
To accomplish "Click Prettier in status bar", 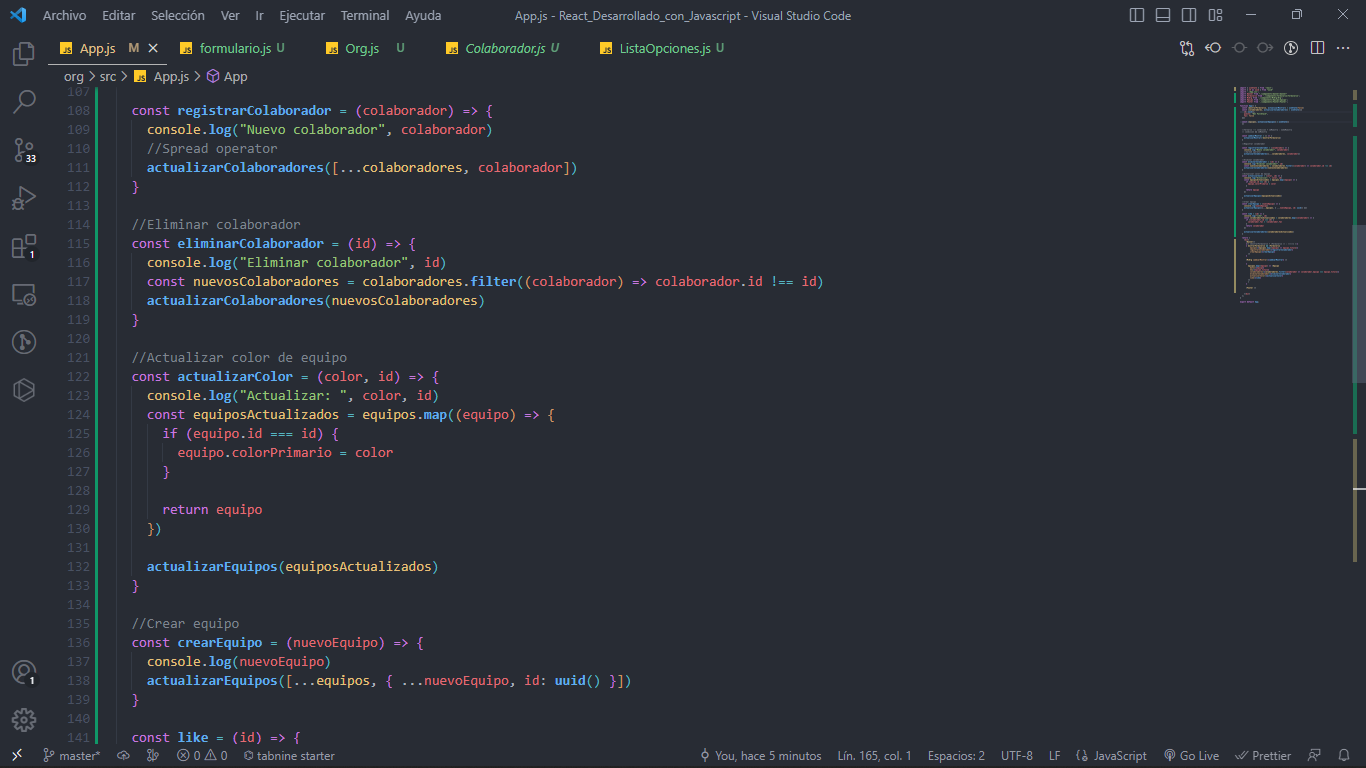I will click(1263, 756).
